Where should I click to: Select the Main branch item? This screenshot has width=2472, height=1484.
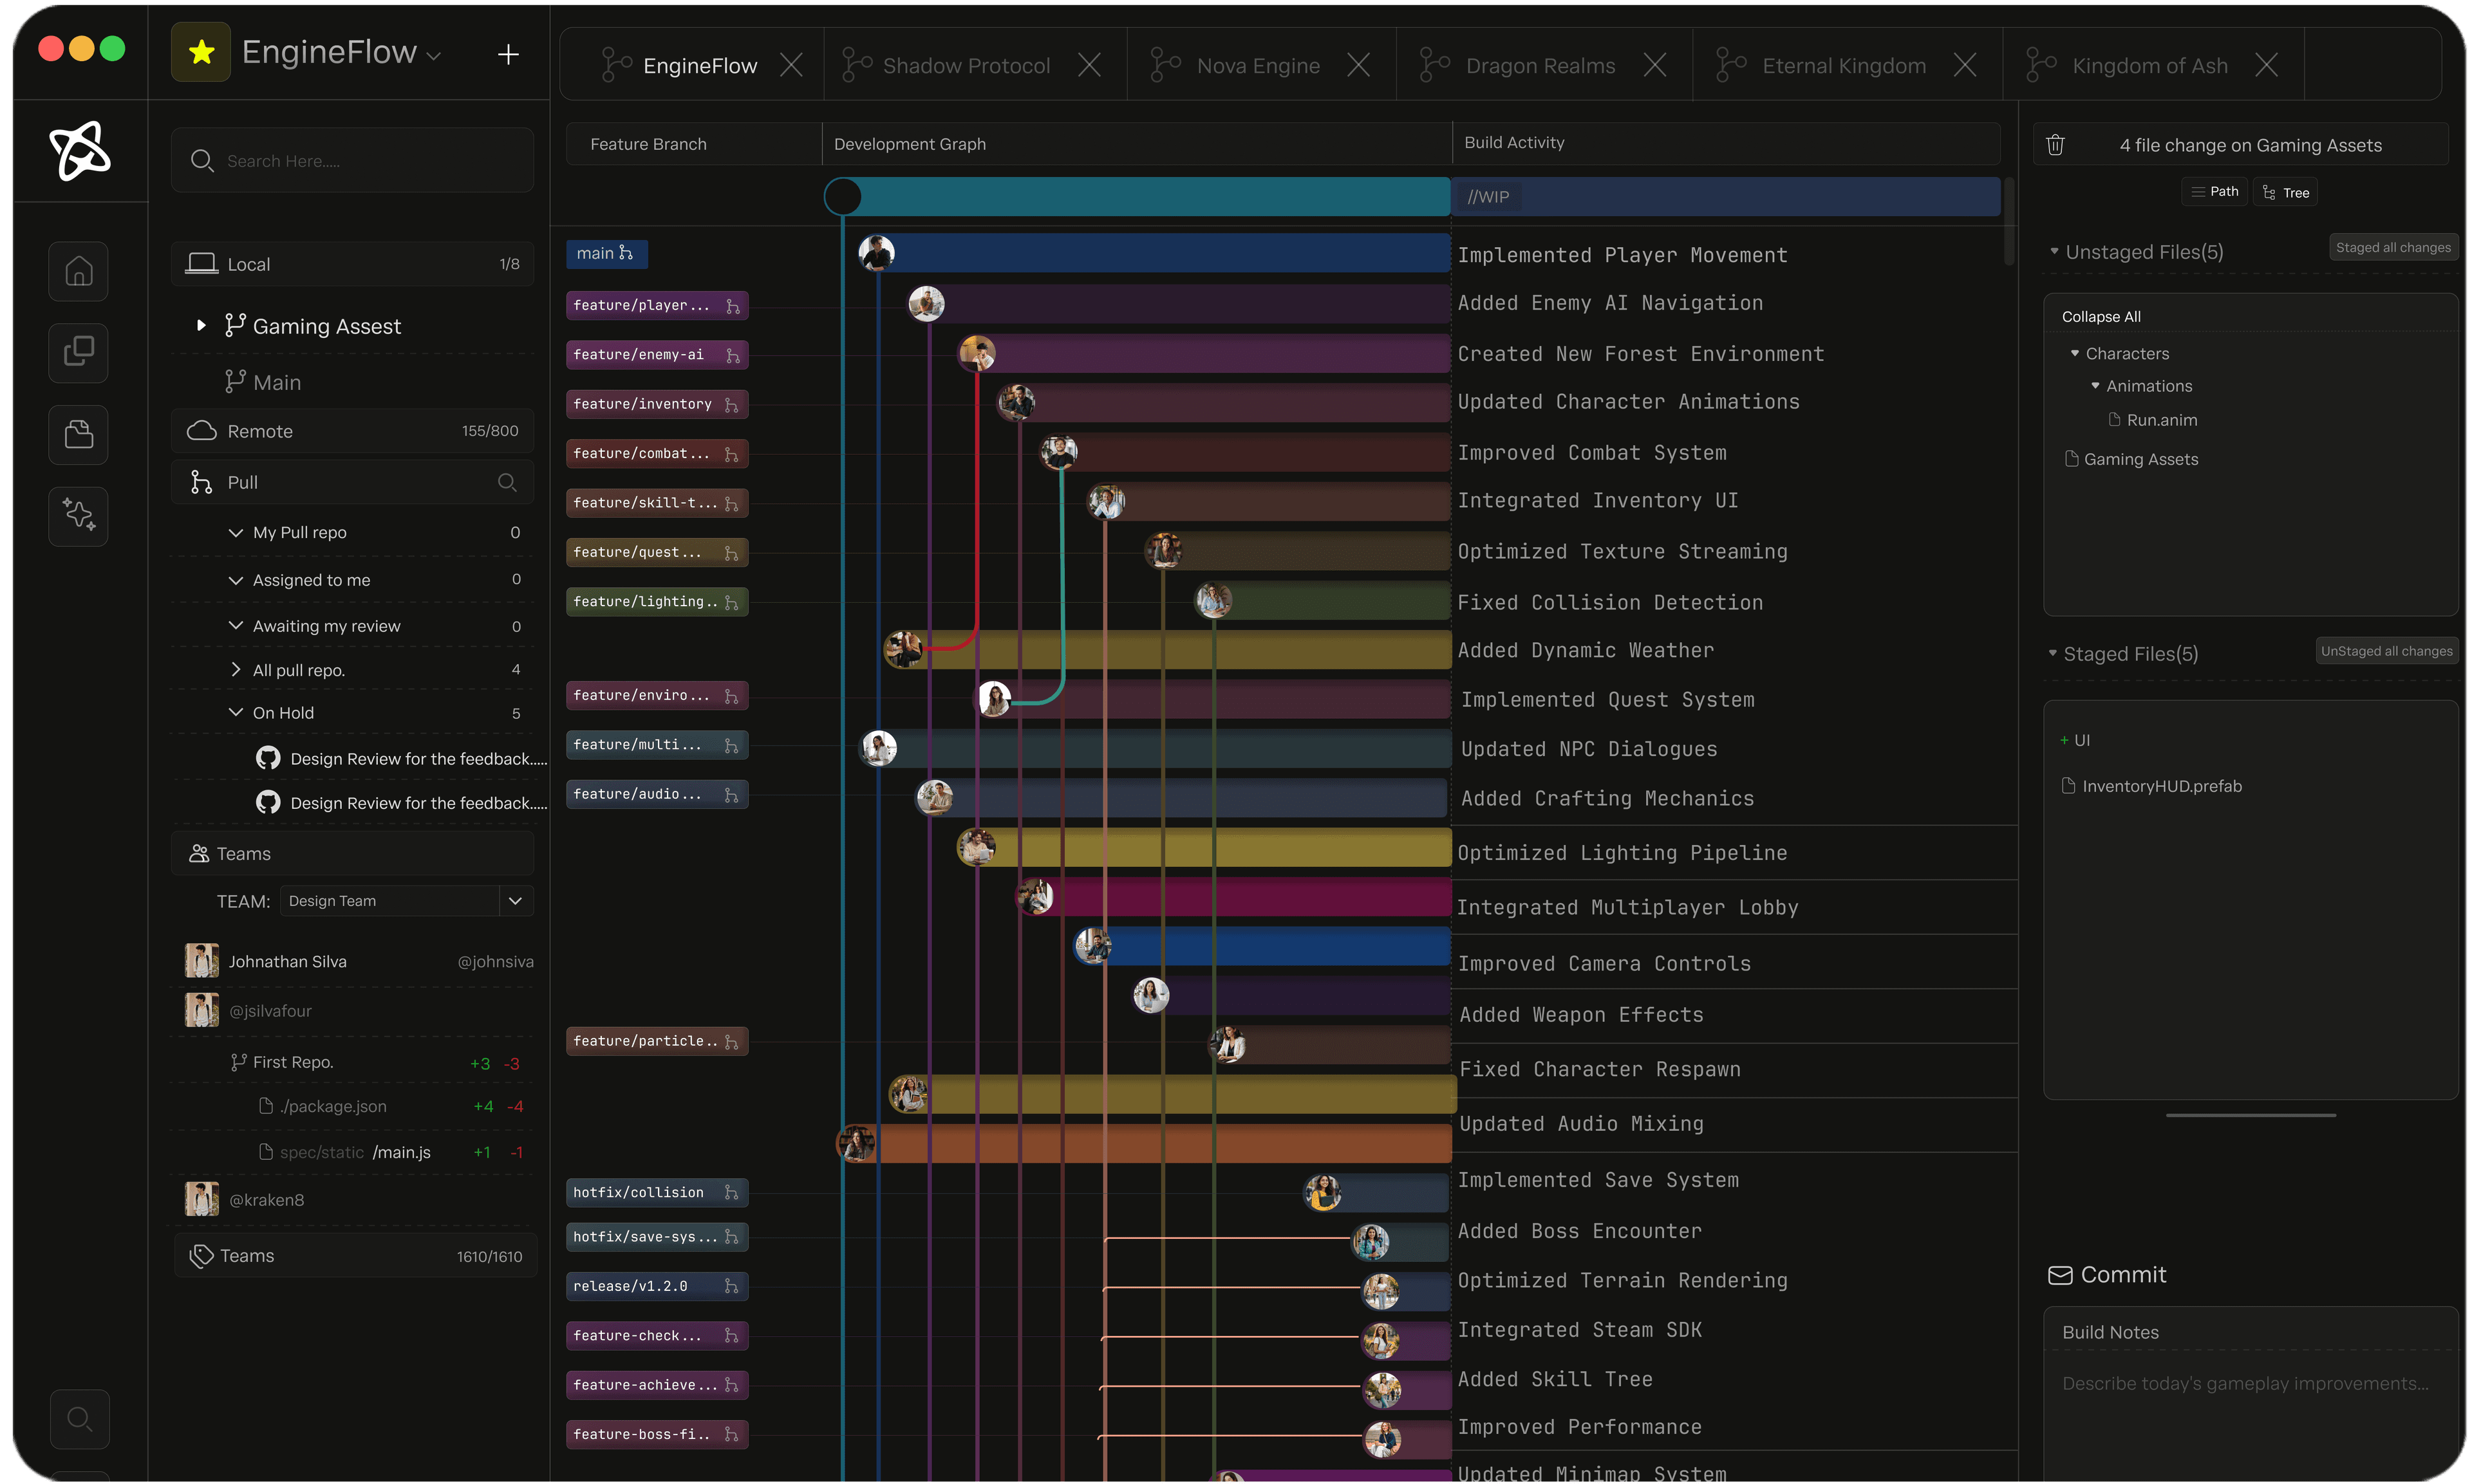(x=262, y=382)
